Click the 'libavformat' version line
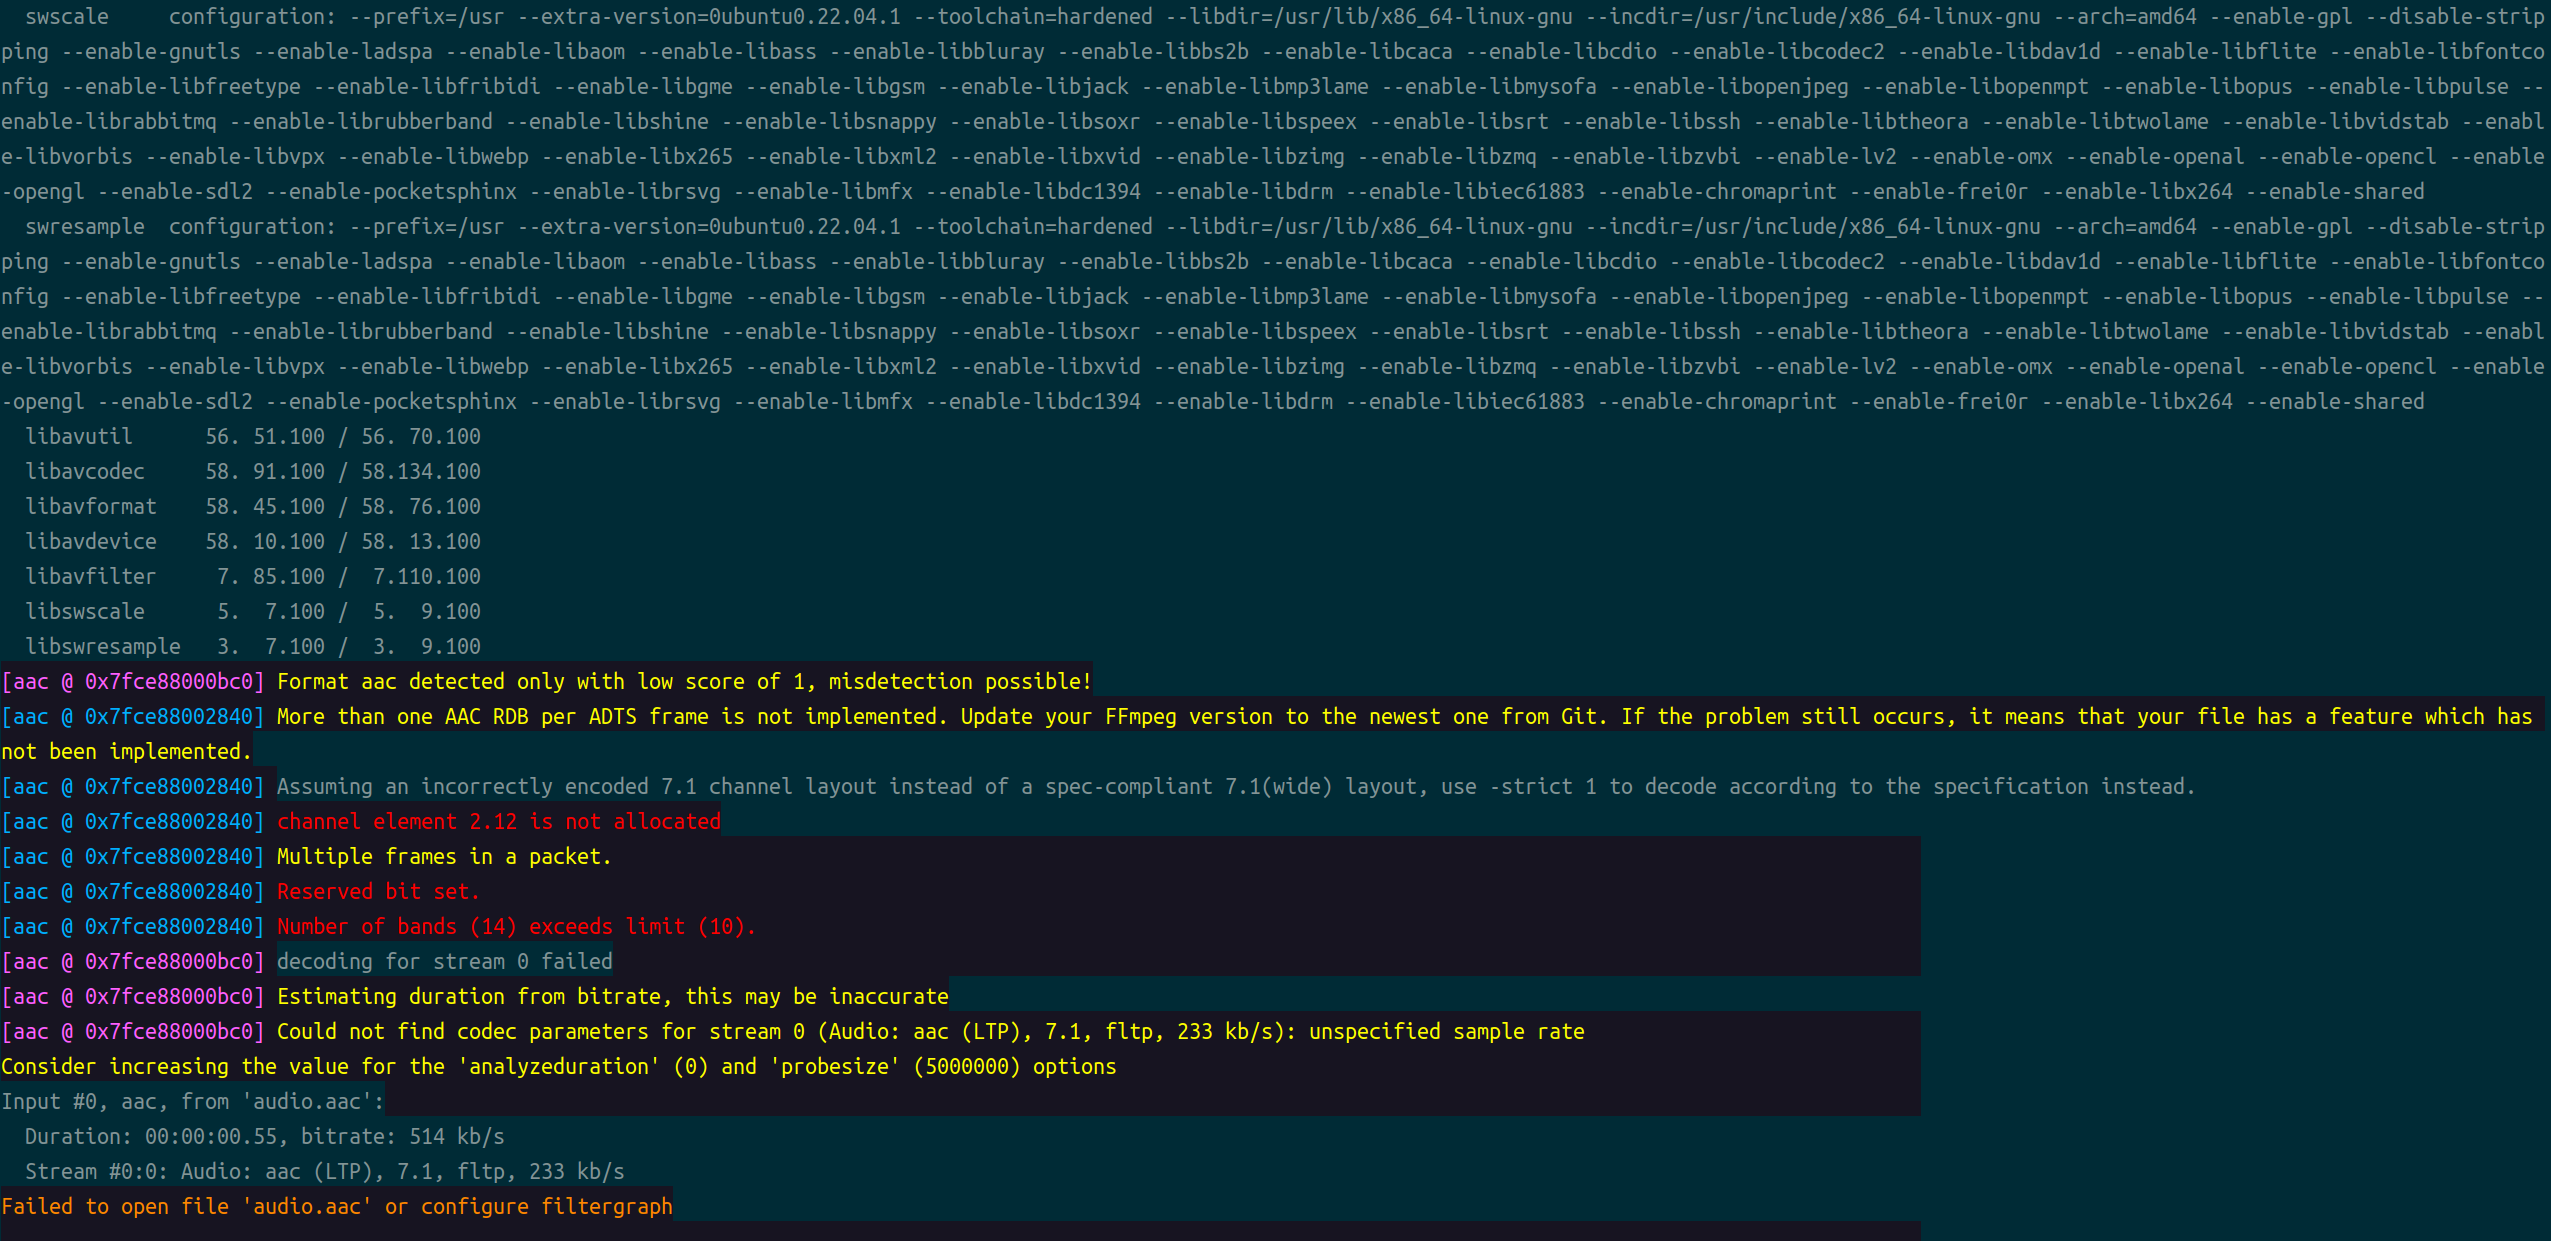The width and height of the screenshot is (2551, 1241). point(253,507)
